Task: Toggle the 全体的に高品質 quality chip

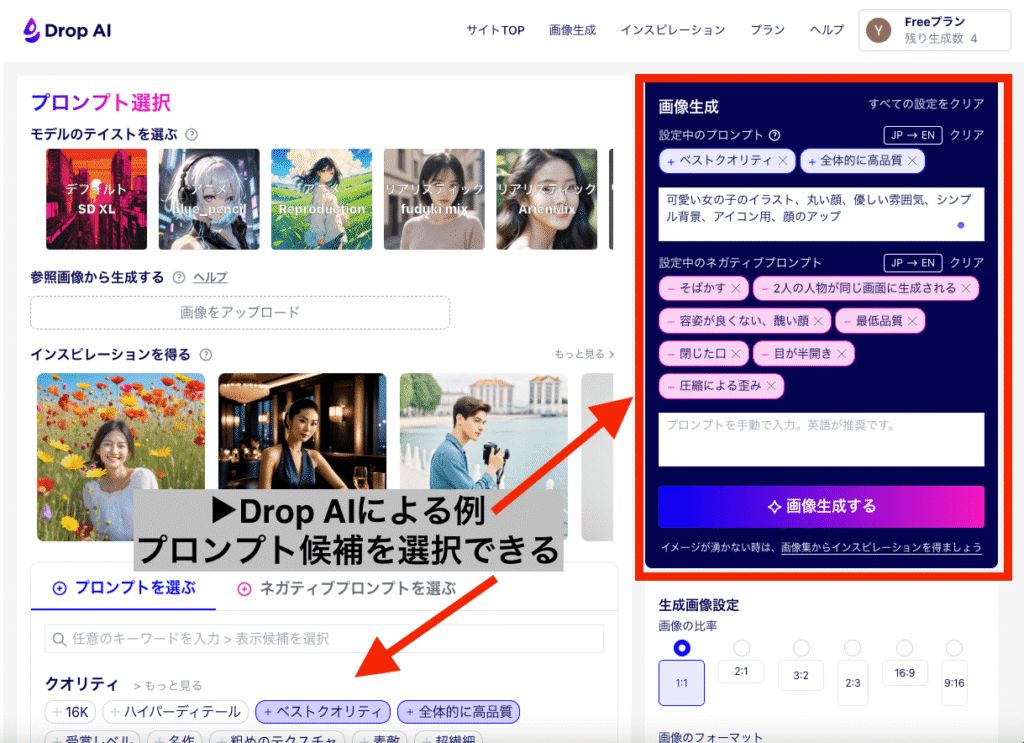Action: pyautogui.click(x=458, y=712)
